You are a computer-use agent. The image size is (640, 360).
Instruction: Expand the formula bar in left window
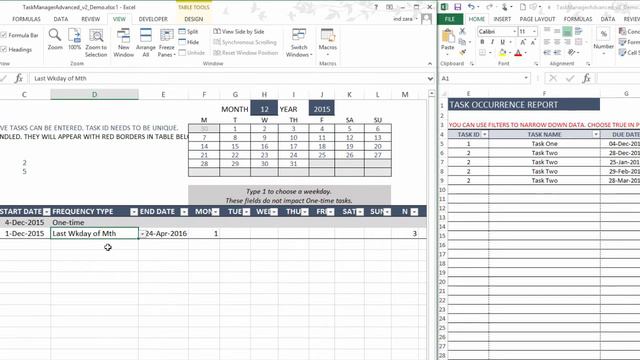430,78
